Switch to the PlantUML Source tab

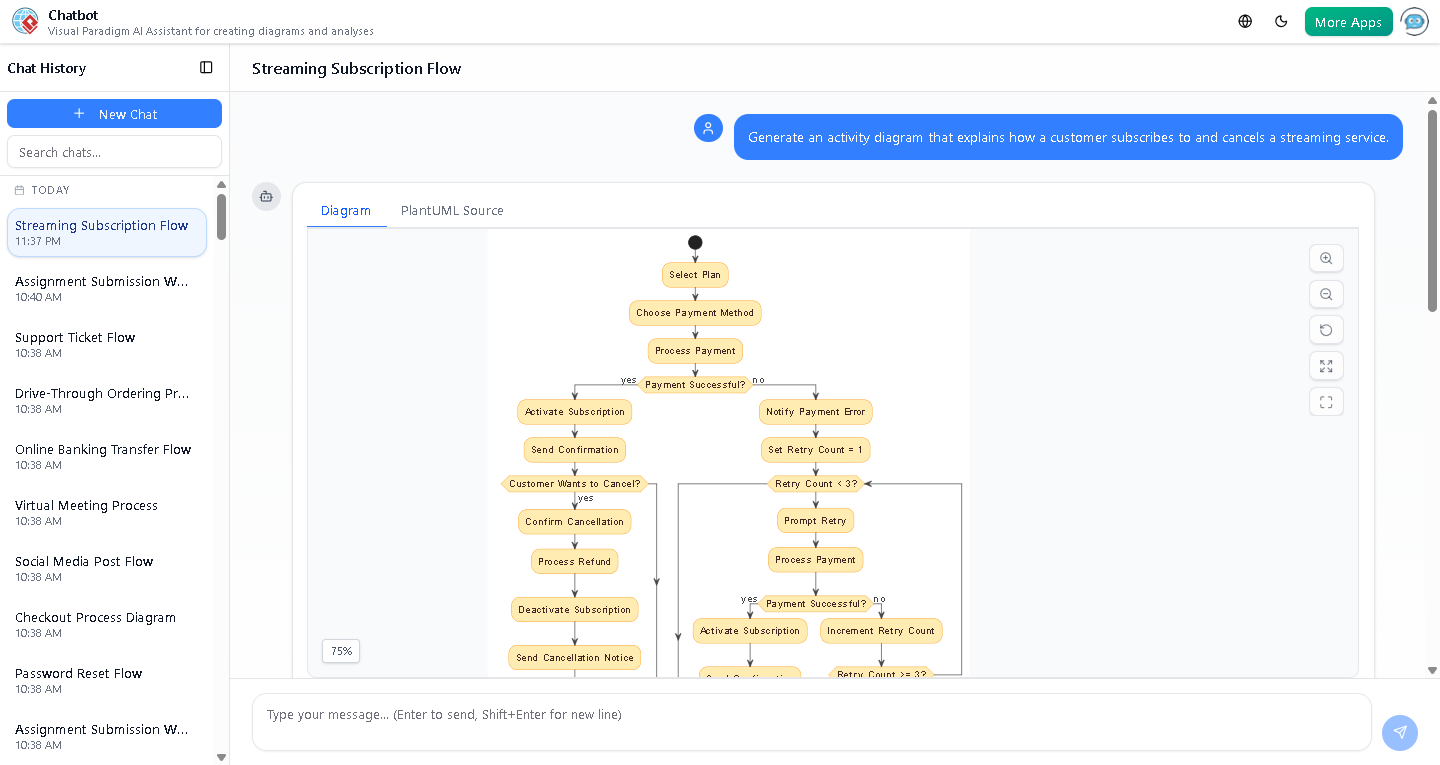pos(452,210)
